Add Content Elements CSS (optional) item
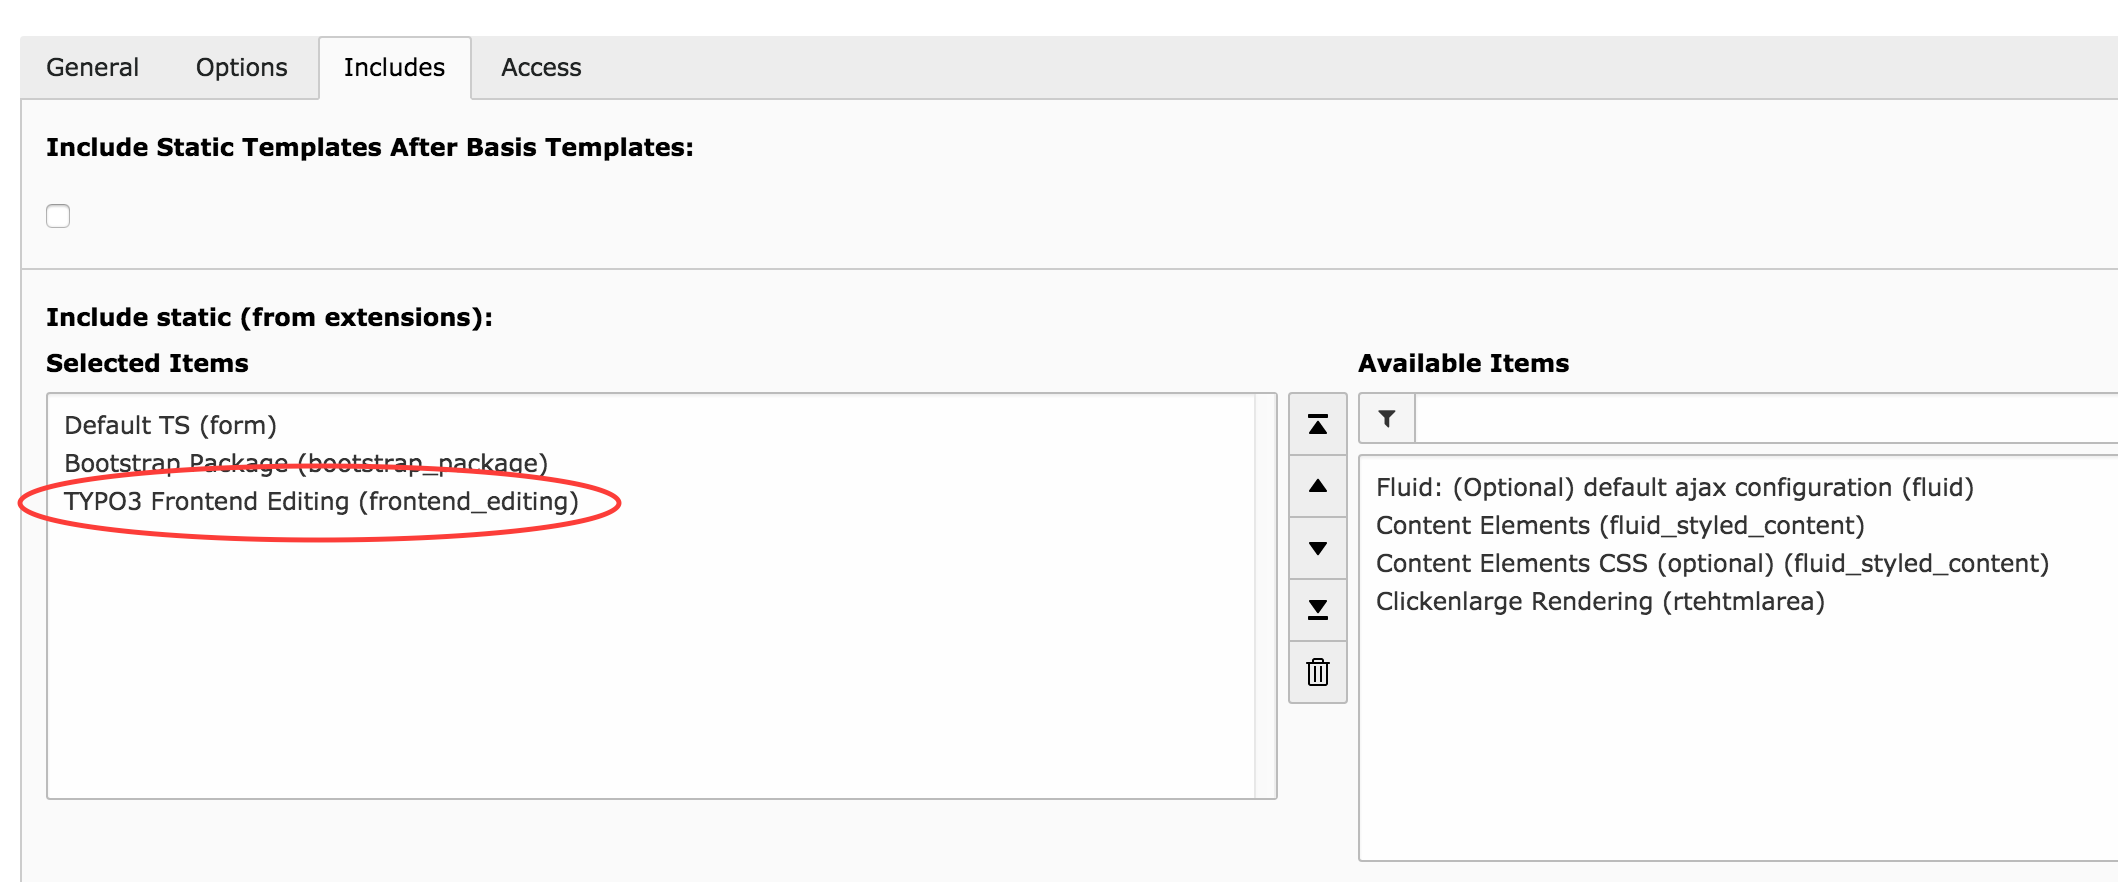 pos(1711,563)
